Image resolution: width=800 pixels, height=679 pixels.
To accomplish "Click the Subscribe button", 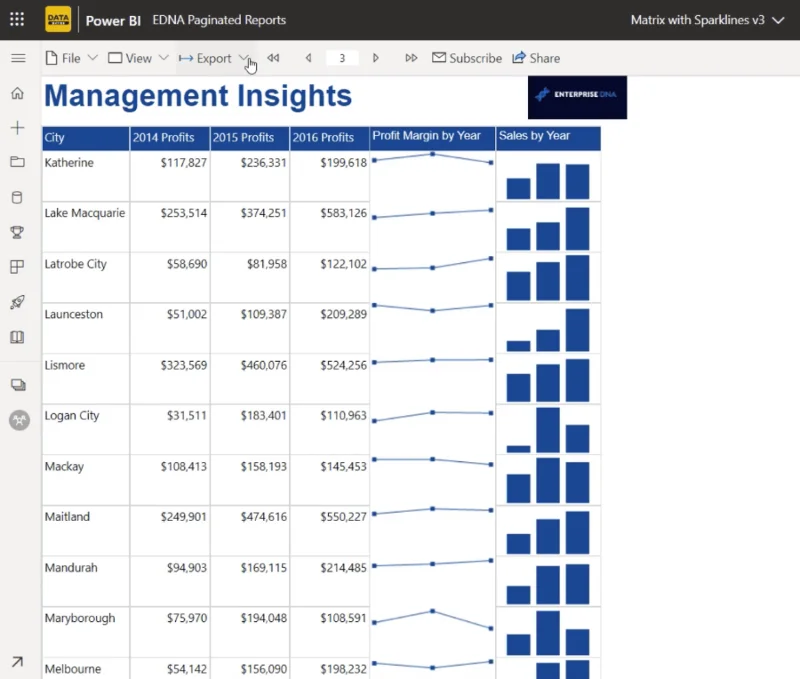I will pyautogui.click(x=467, y=58).
